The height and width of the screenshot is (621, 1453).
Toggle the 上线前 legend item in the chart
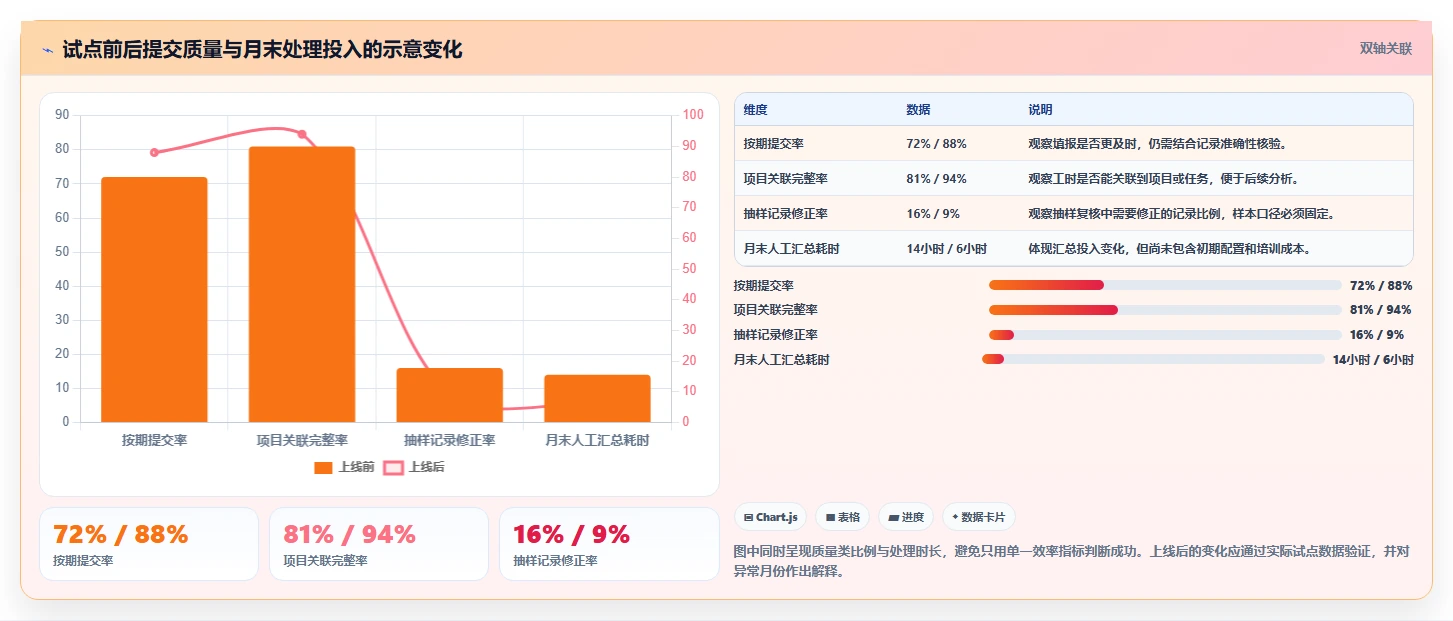pos(344,467)
